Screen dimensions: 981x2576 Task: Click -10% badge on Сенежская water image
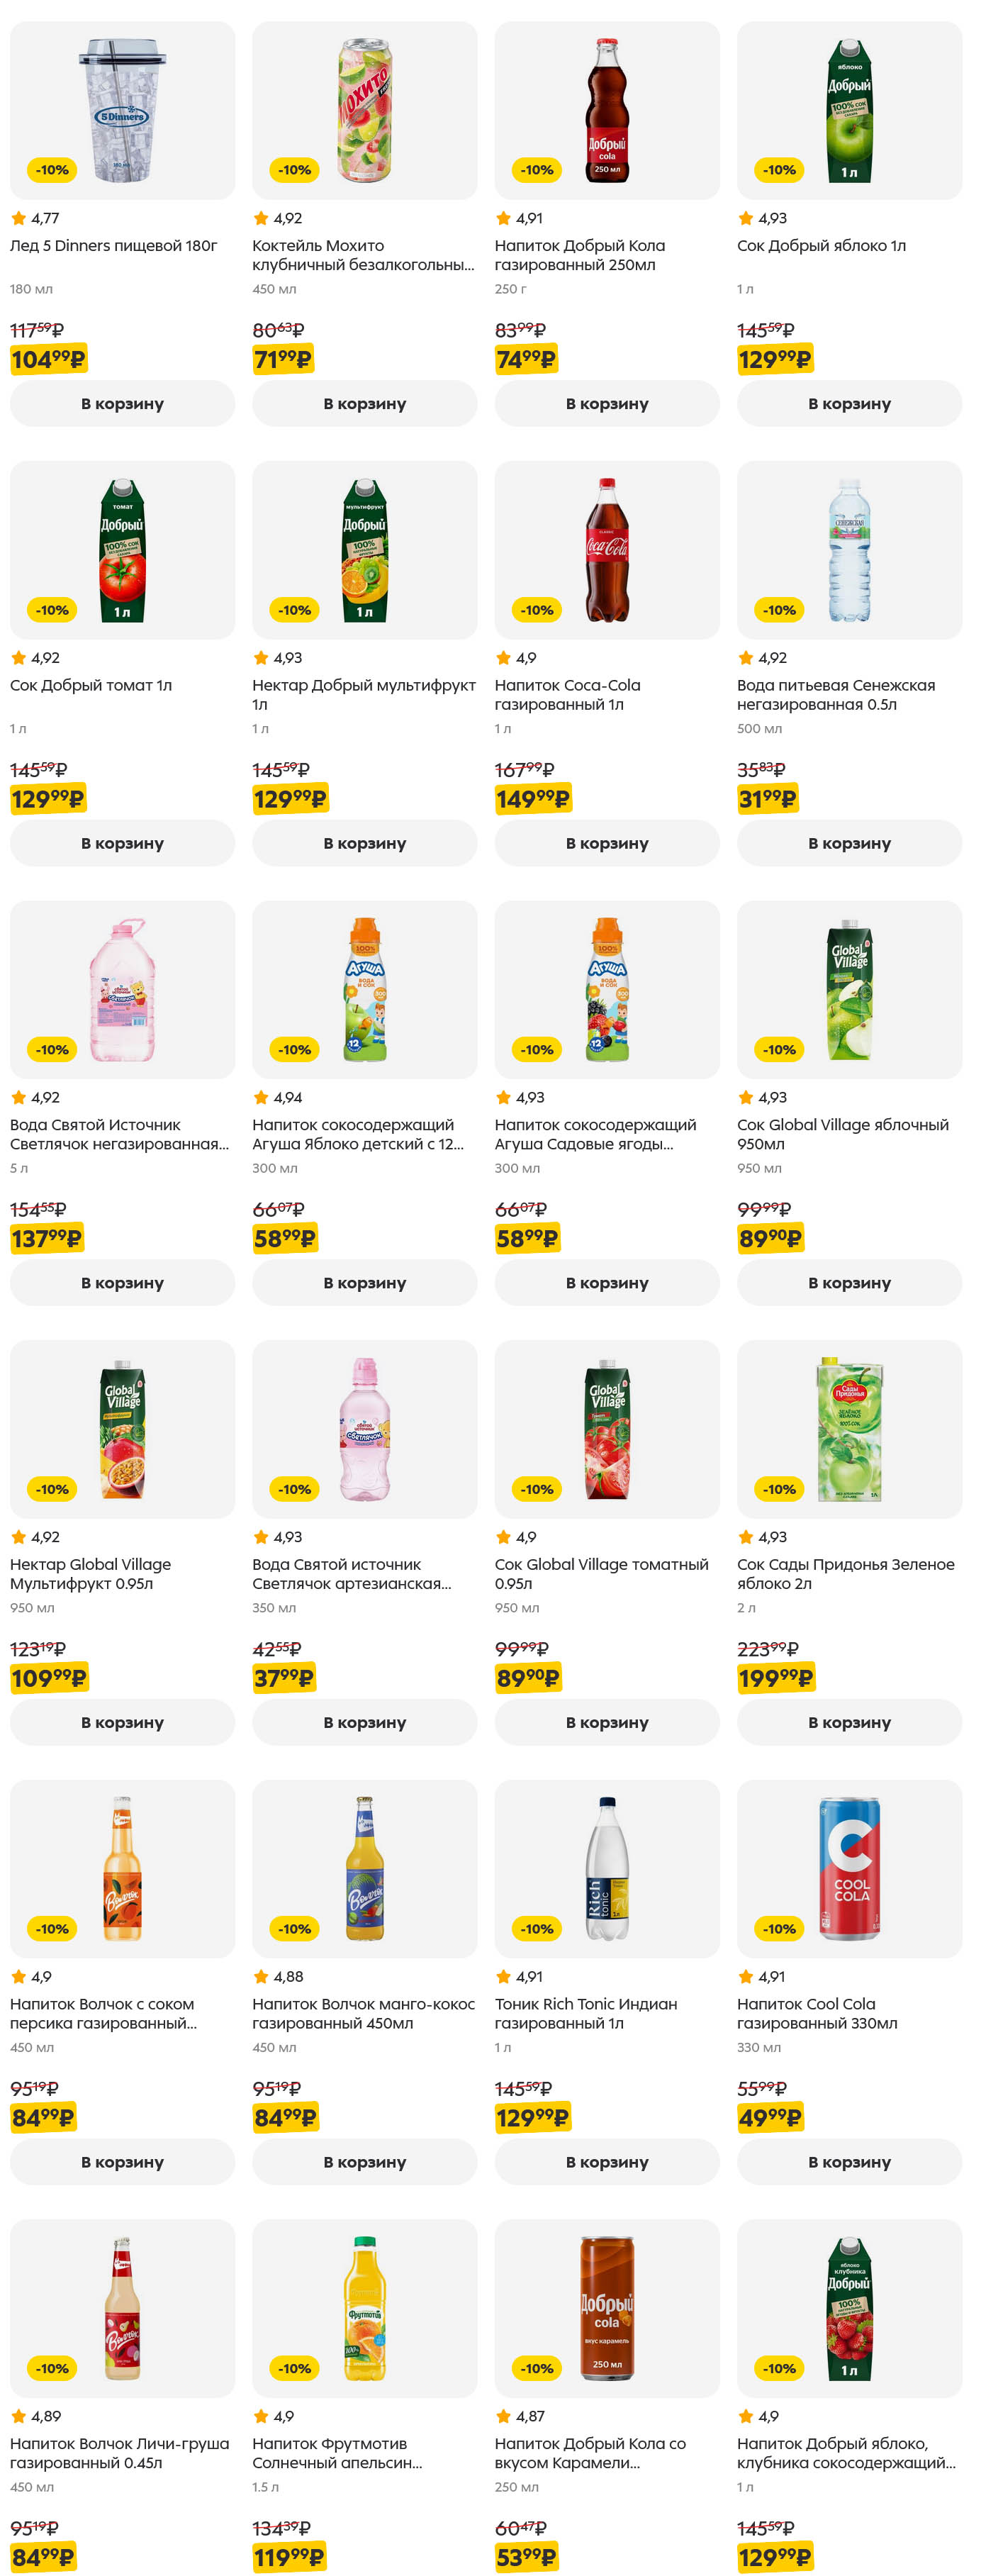[779, 610]
